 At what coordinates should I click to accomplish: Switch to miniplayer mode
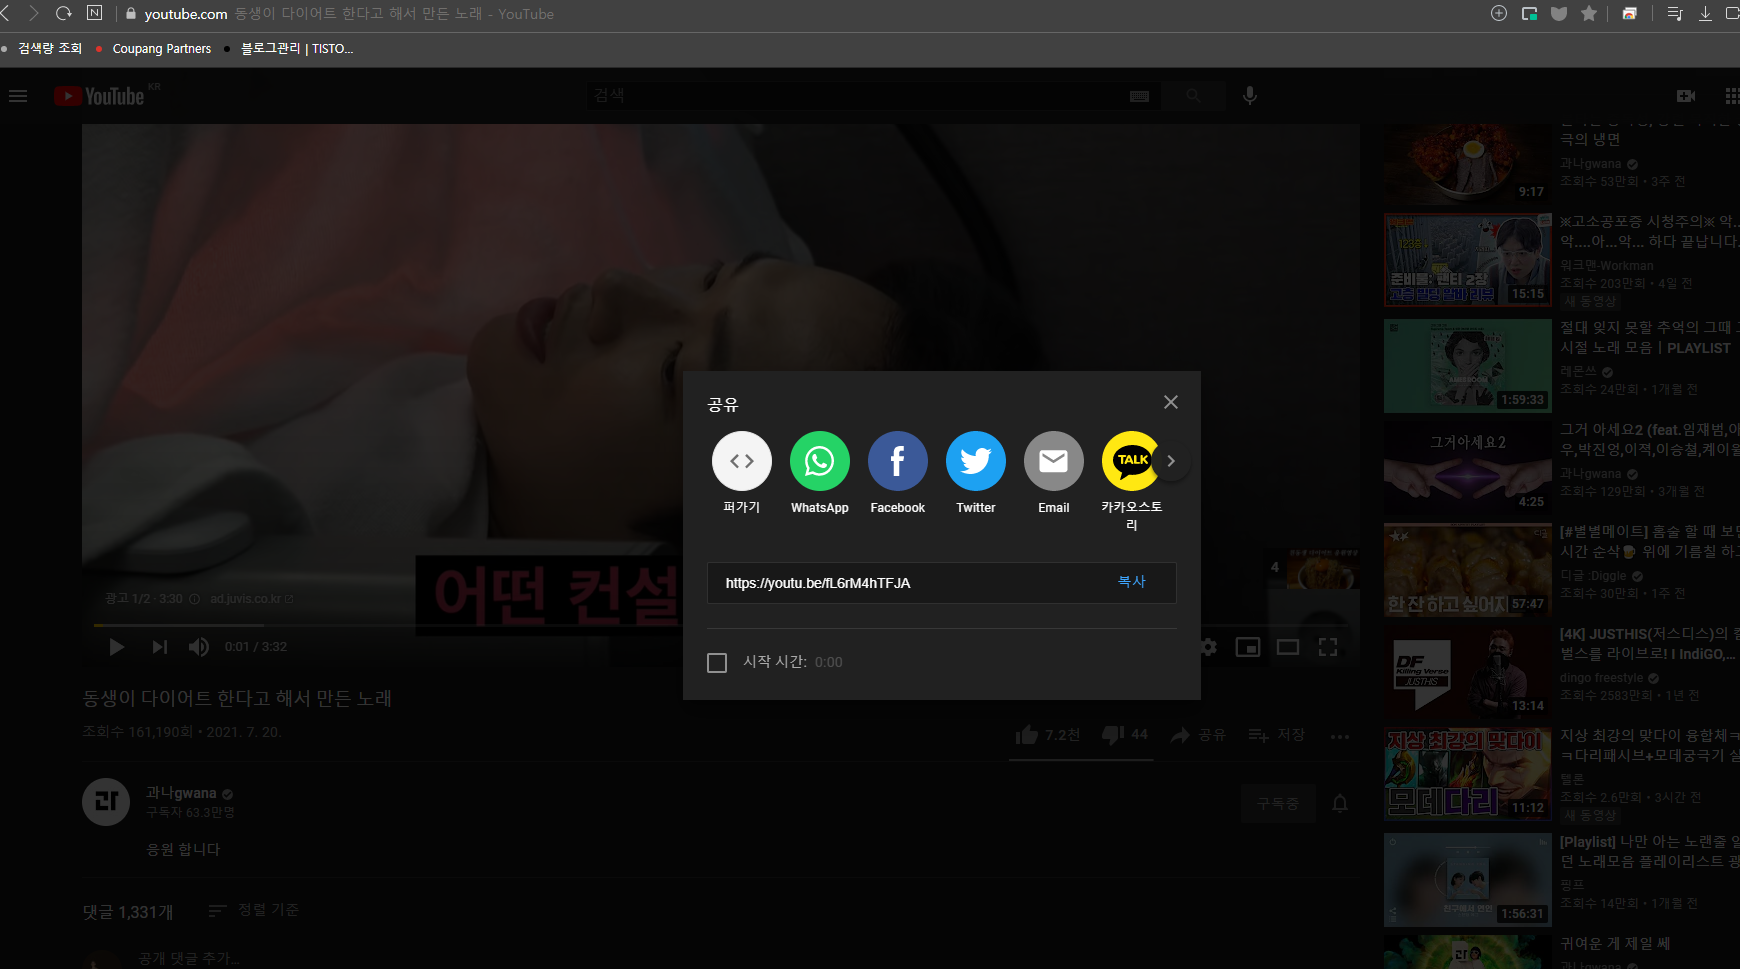(1248, 647)
